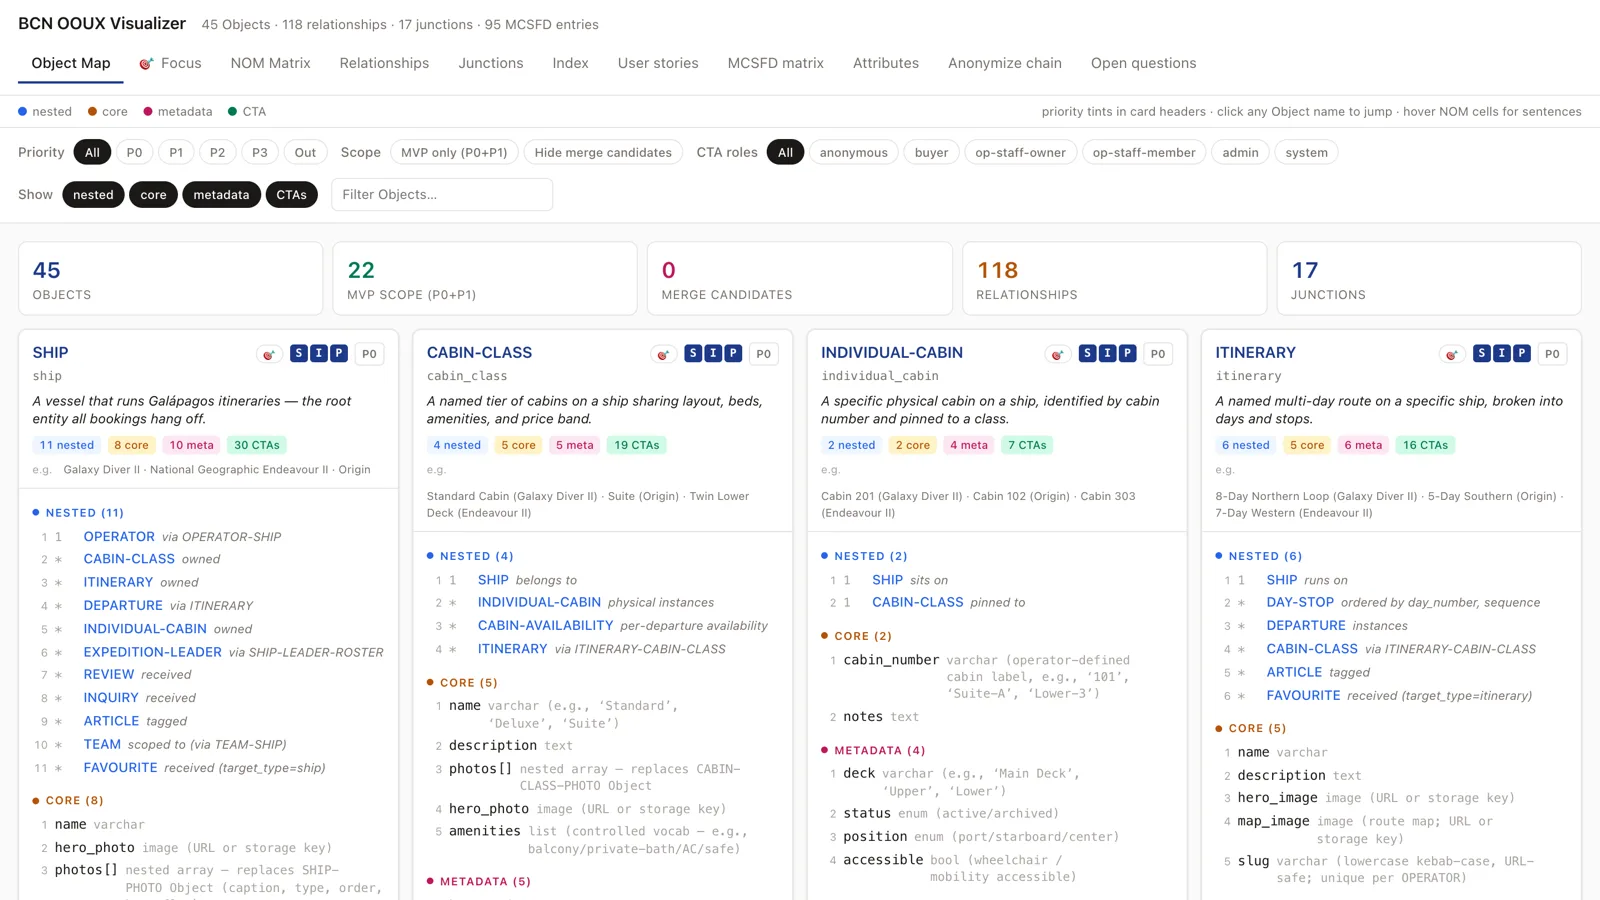Open the MCSFD matrix tab
Image resolution: width=1600 pixels, height=900 pixels.
pos(776,63)
